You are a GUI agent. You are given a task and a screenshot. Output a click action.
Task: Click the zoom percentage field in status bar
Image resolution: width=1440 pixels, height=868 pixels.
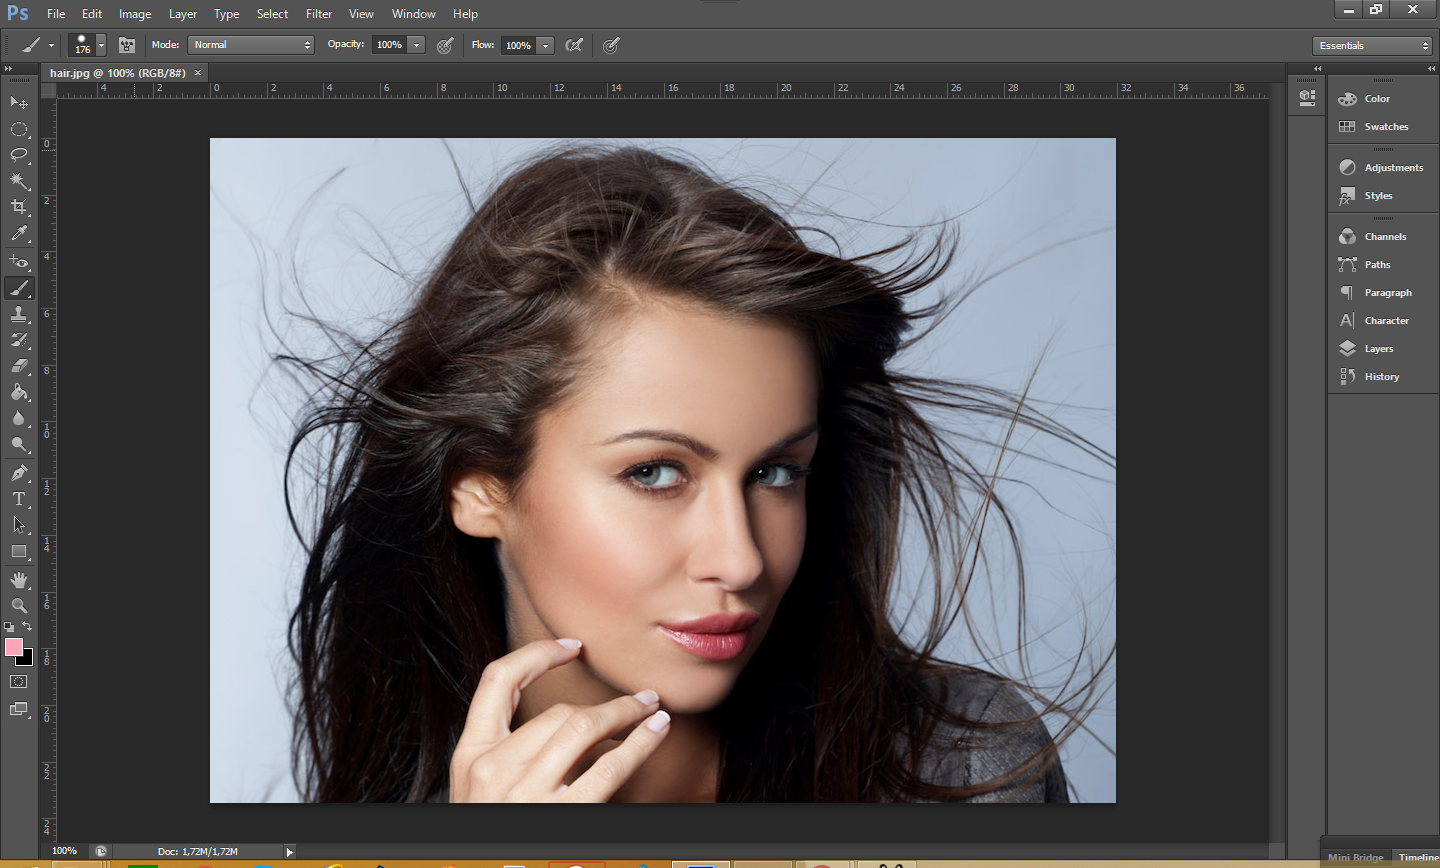point(65,851)
